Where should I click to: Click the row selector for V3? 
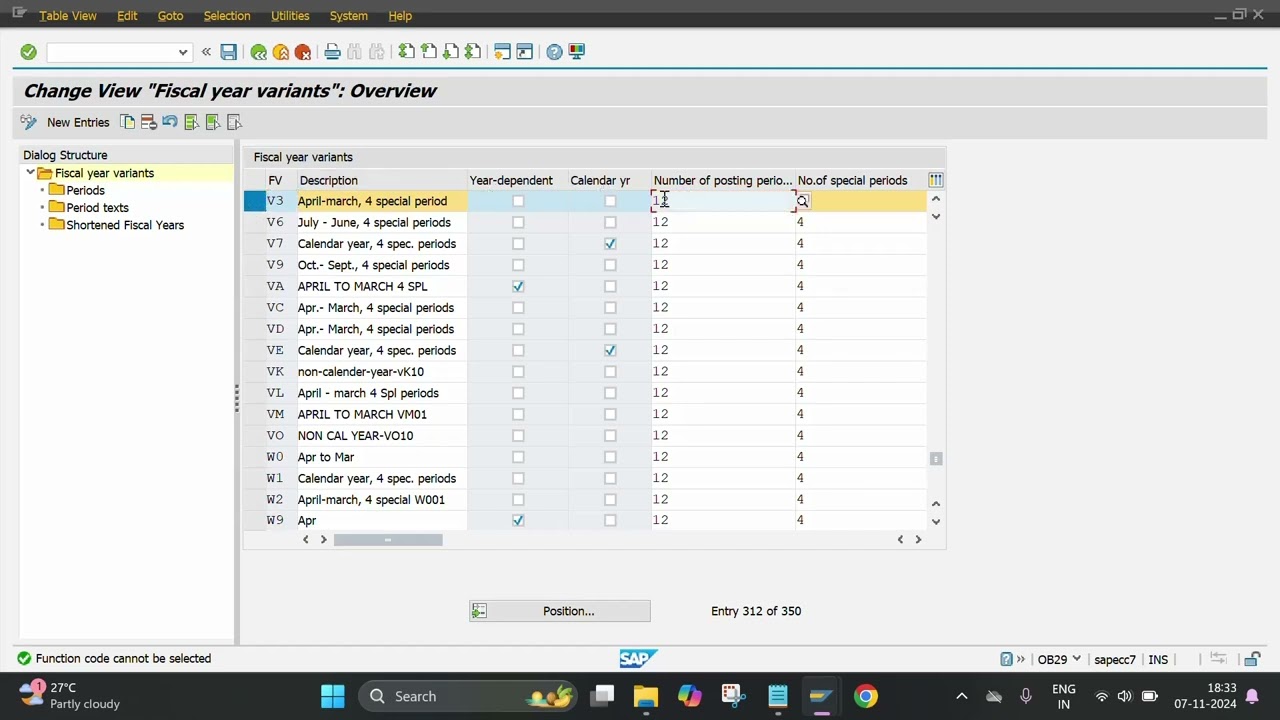pyautogui.click(x=254, y=201)
